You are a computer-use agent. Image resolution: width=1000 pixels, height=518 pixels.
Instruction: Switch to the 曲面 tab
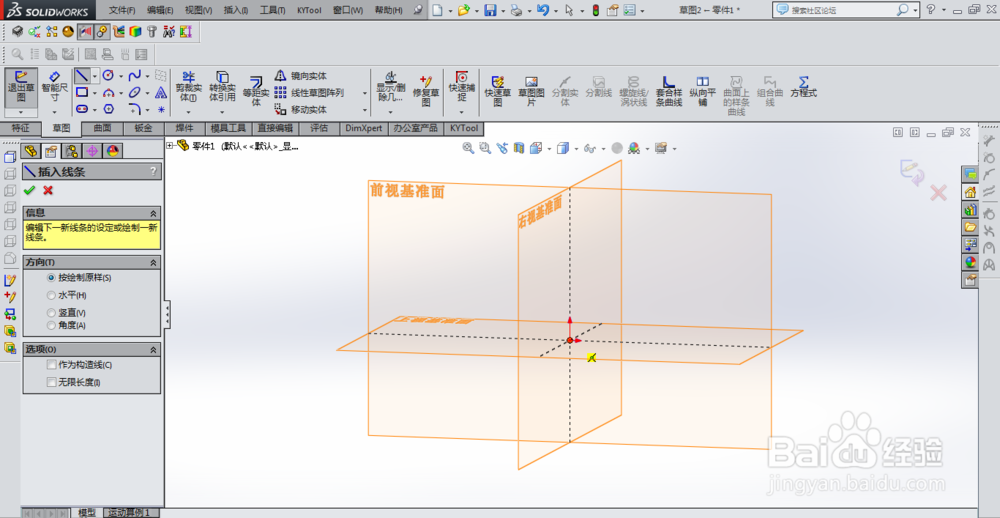[x=102, y=128]
